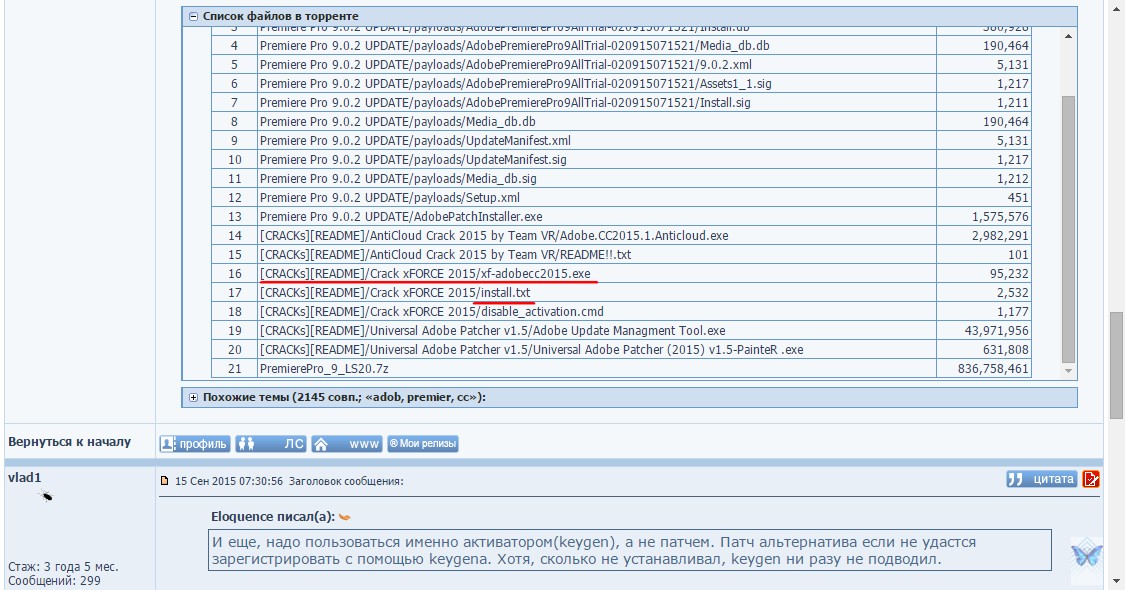1125x590 pixels.
Task: Open the 'www' home page button
Action: click(346, 443)
